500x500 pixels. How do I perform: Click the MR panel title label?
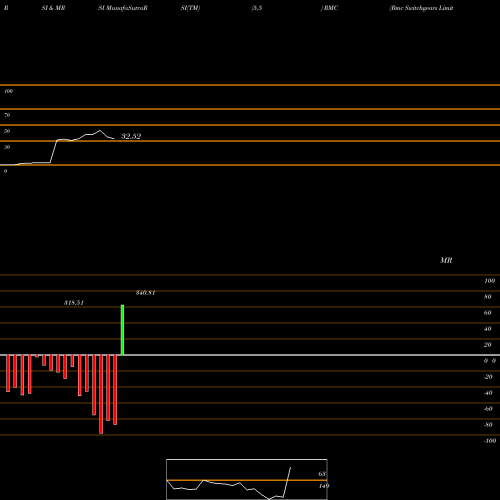click(x=446, y=260)
